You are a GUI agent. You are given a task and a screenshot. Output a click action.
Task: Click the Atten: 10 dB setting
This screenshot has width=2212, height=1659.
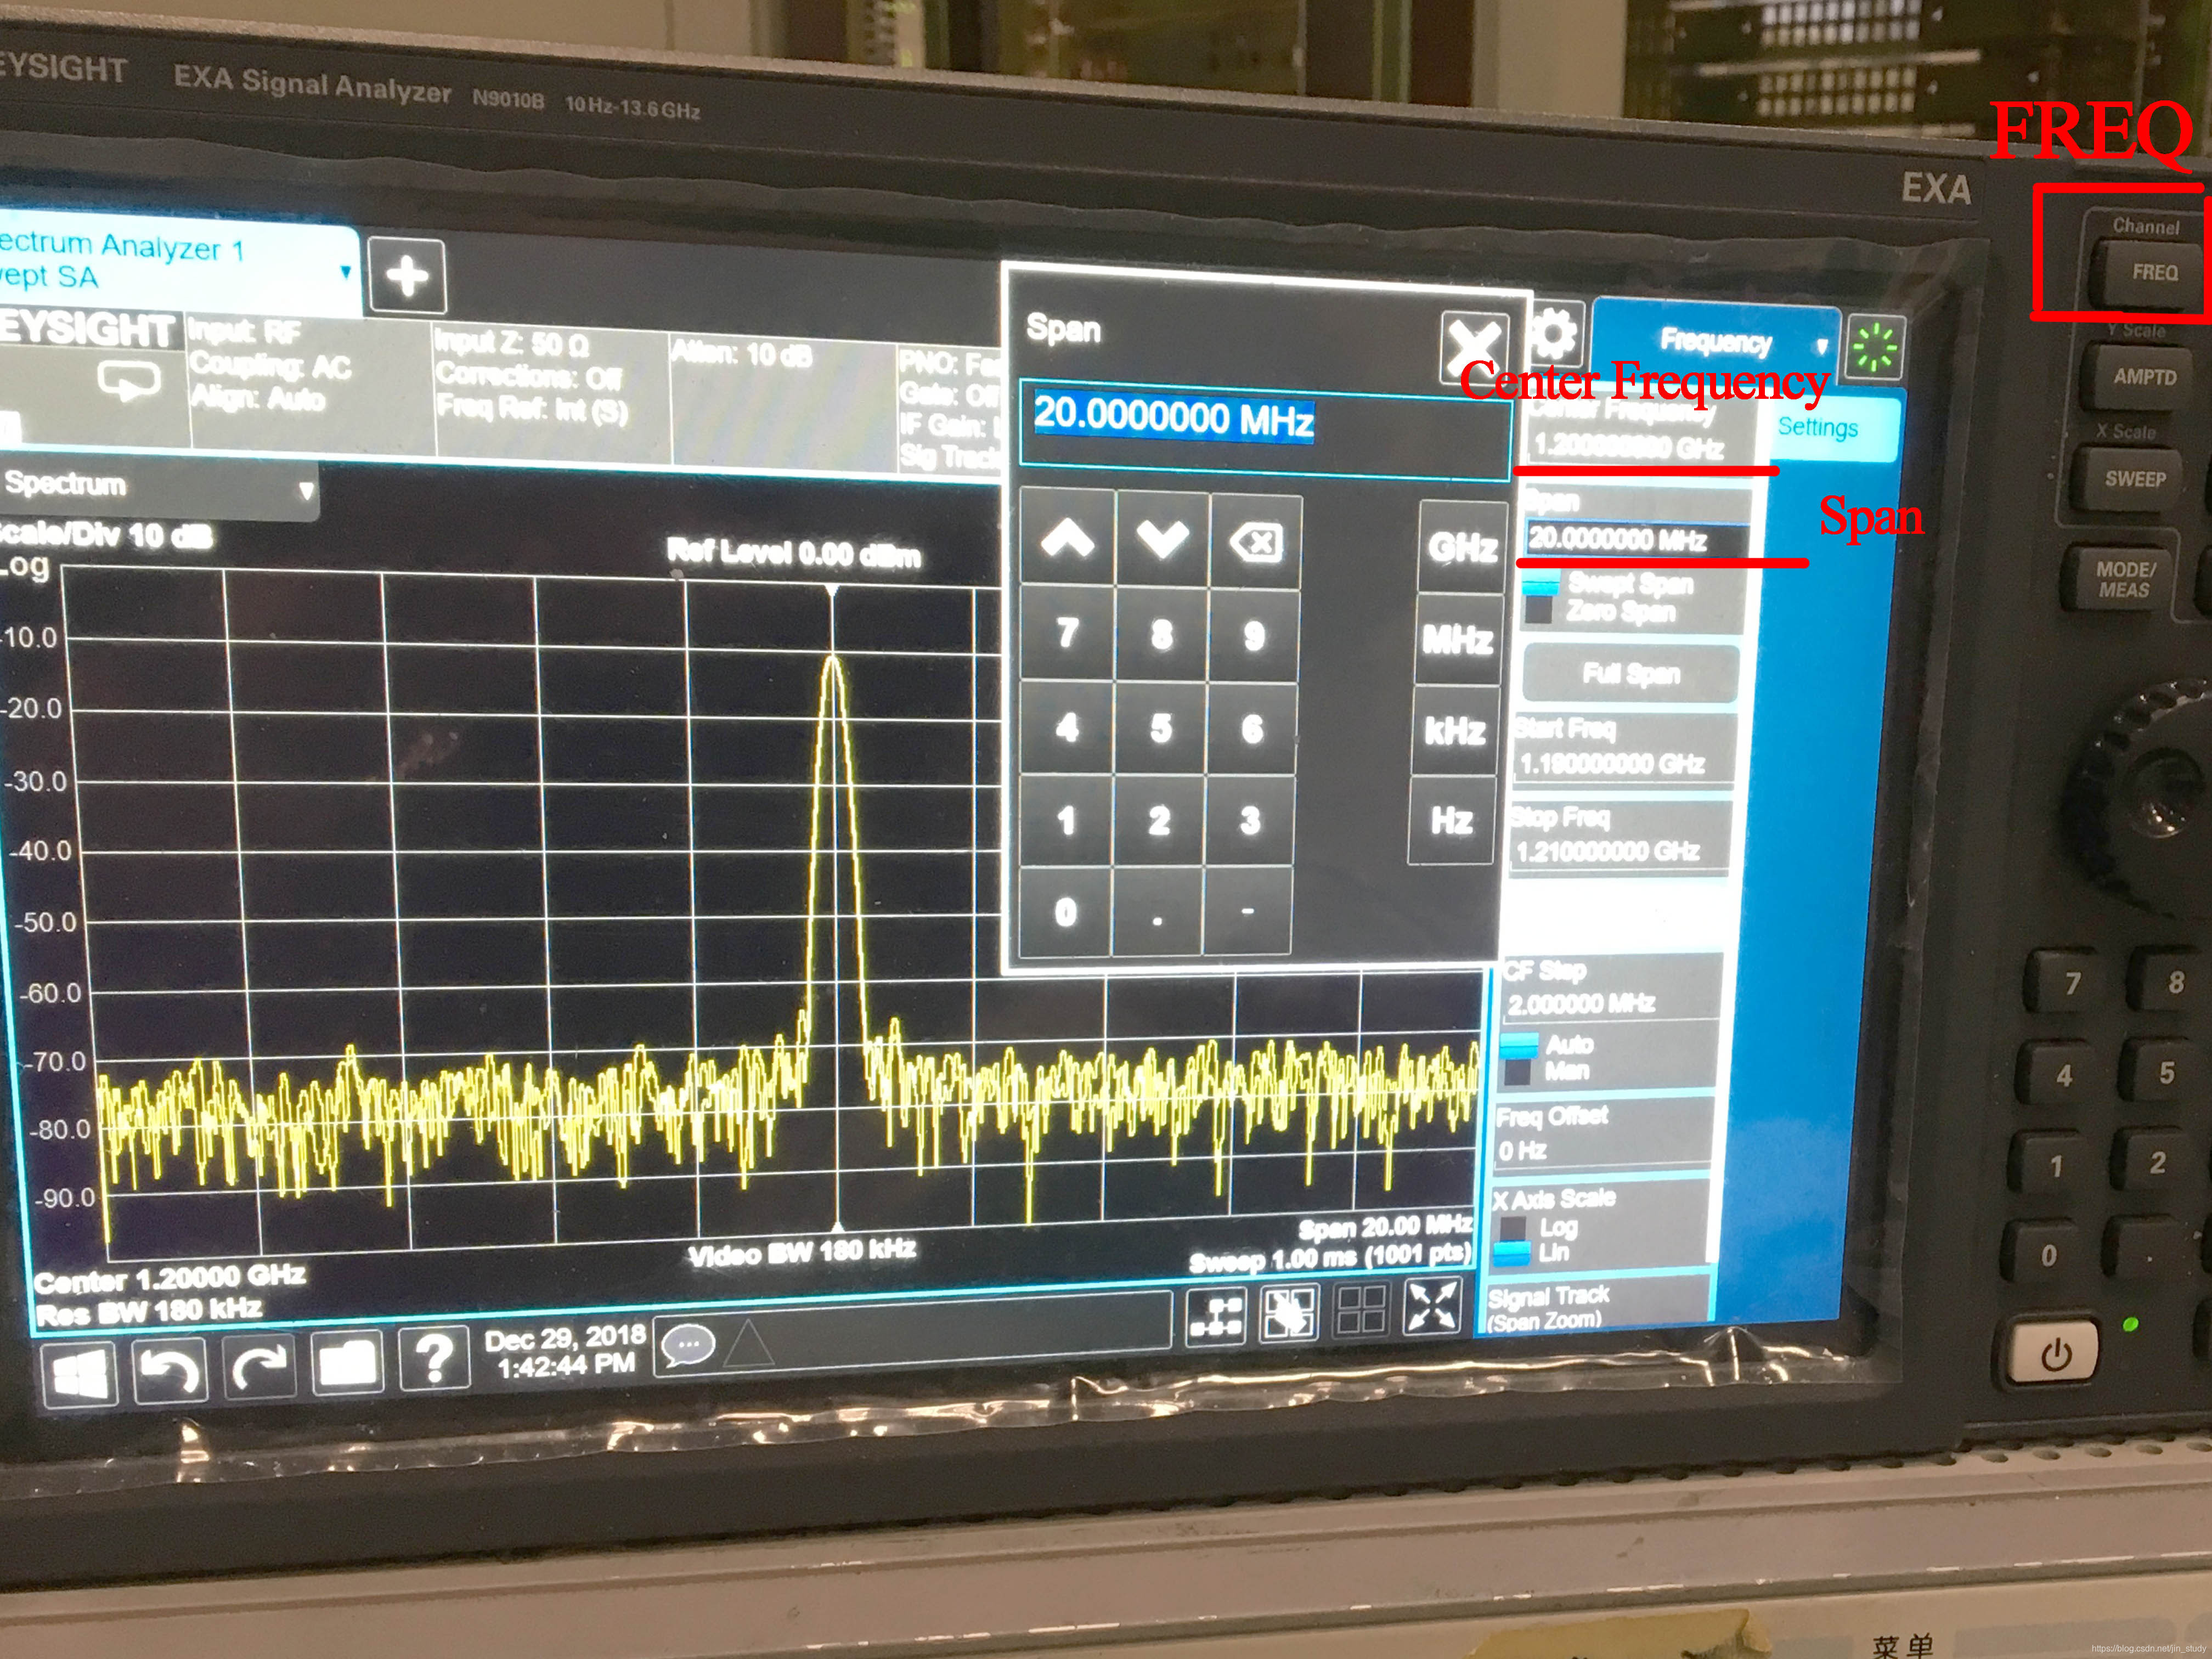[x=742, y=354]
